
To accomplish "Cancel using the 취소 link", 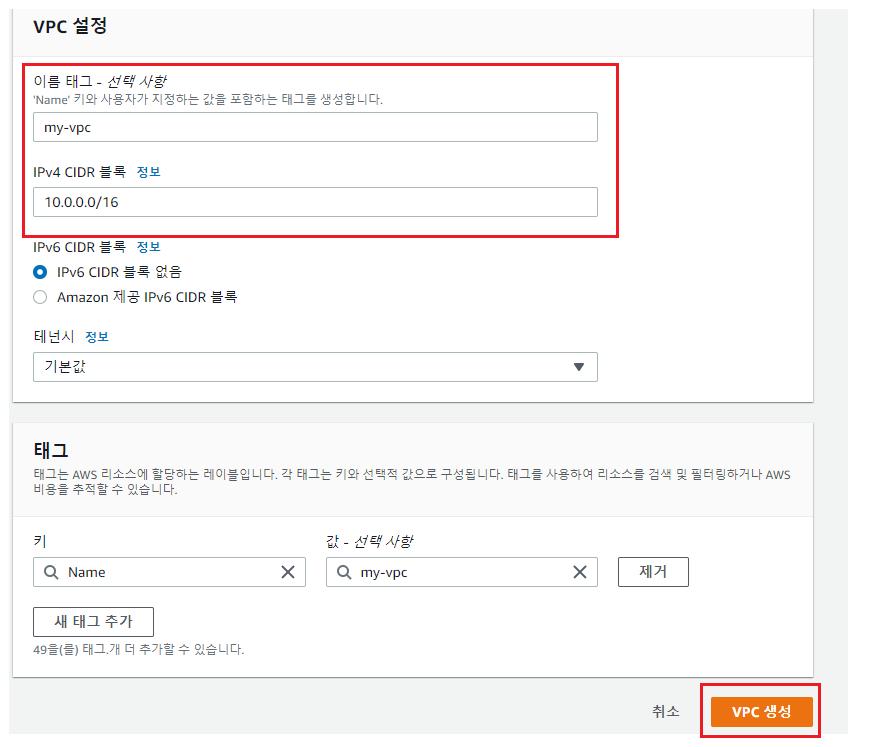I will coord(665,711).
